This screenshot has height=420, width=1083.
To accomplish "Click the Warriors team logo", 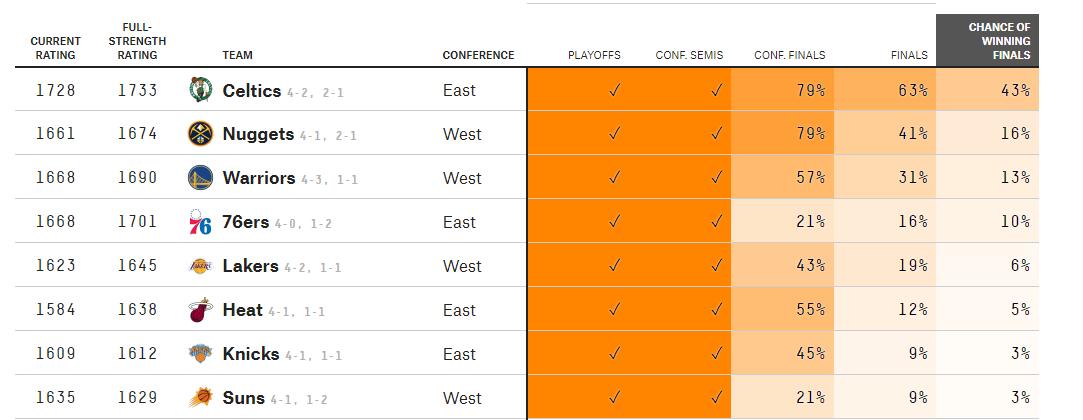I will tap(201, 178).
